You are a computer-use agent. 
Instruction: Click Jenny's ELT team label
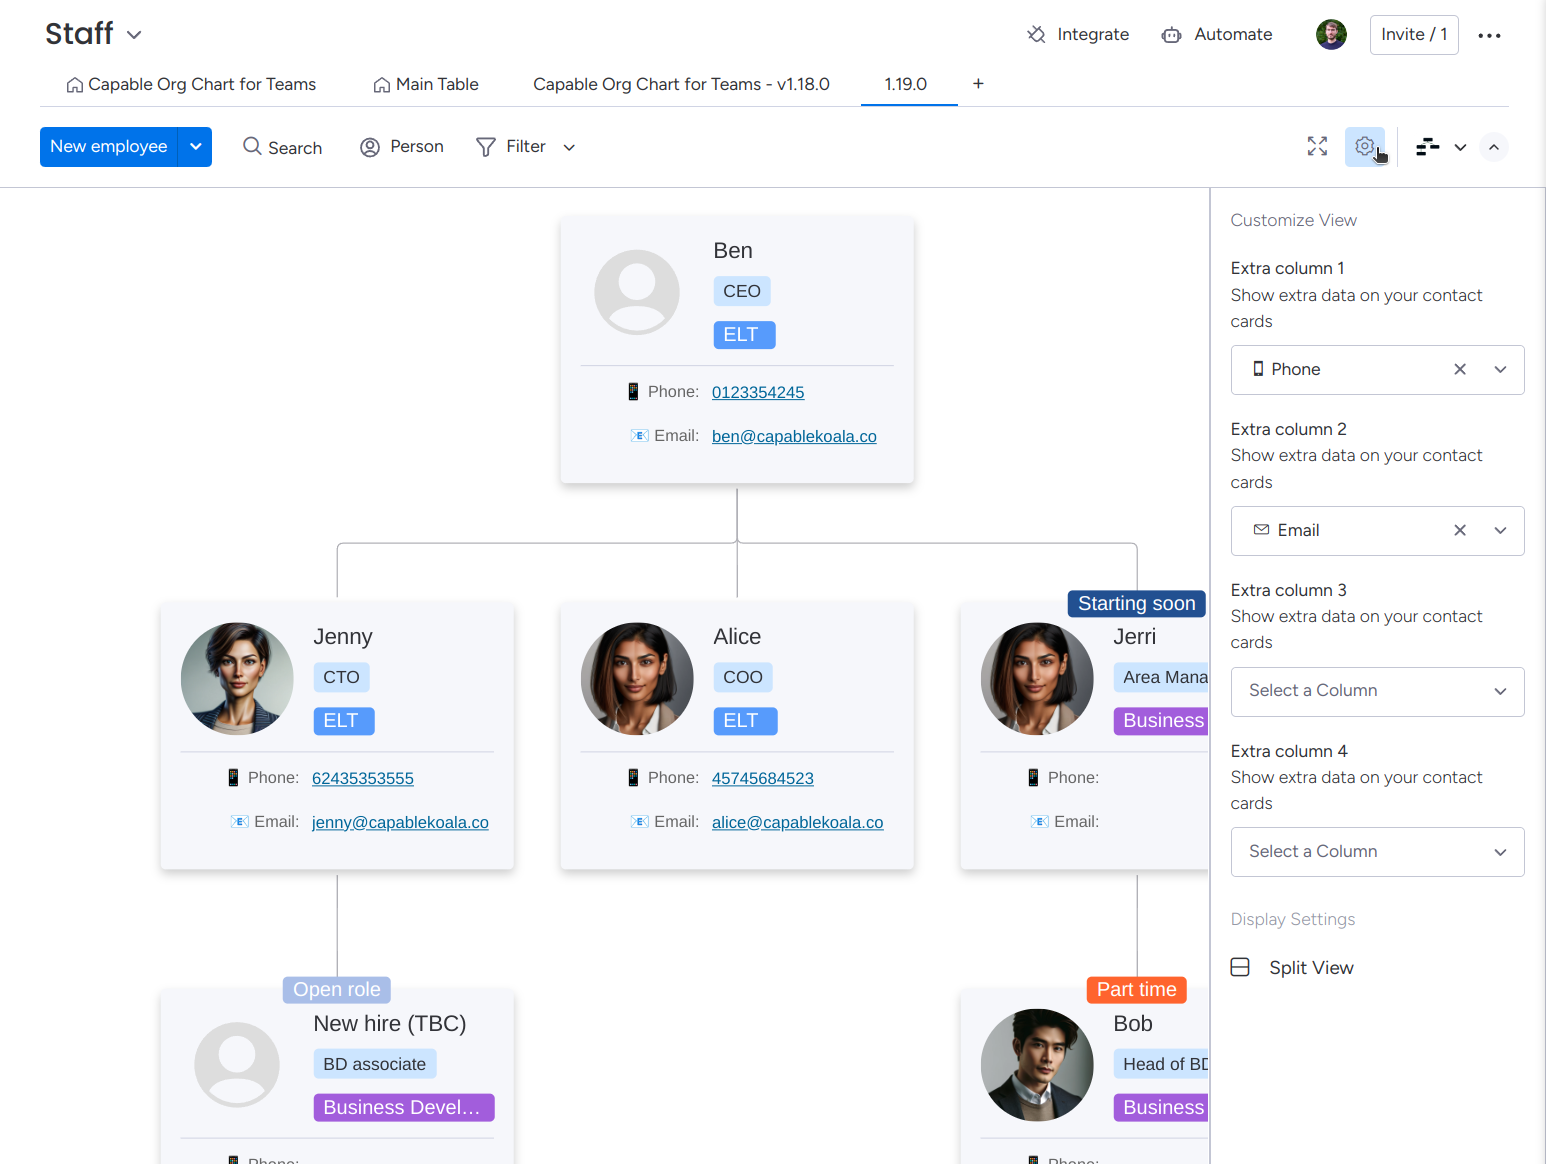point(344,721)
